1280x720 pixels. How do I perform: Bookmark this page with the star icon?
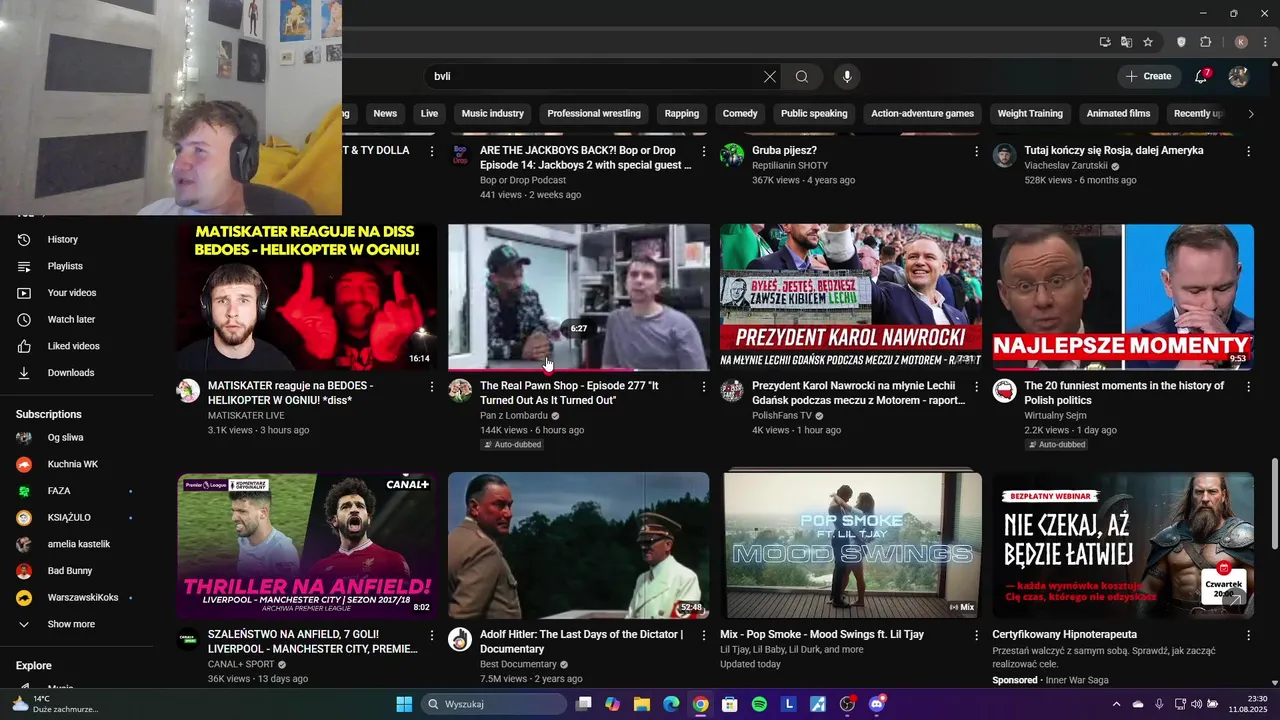[1148, 42]
